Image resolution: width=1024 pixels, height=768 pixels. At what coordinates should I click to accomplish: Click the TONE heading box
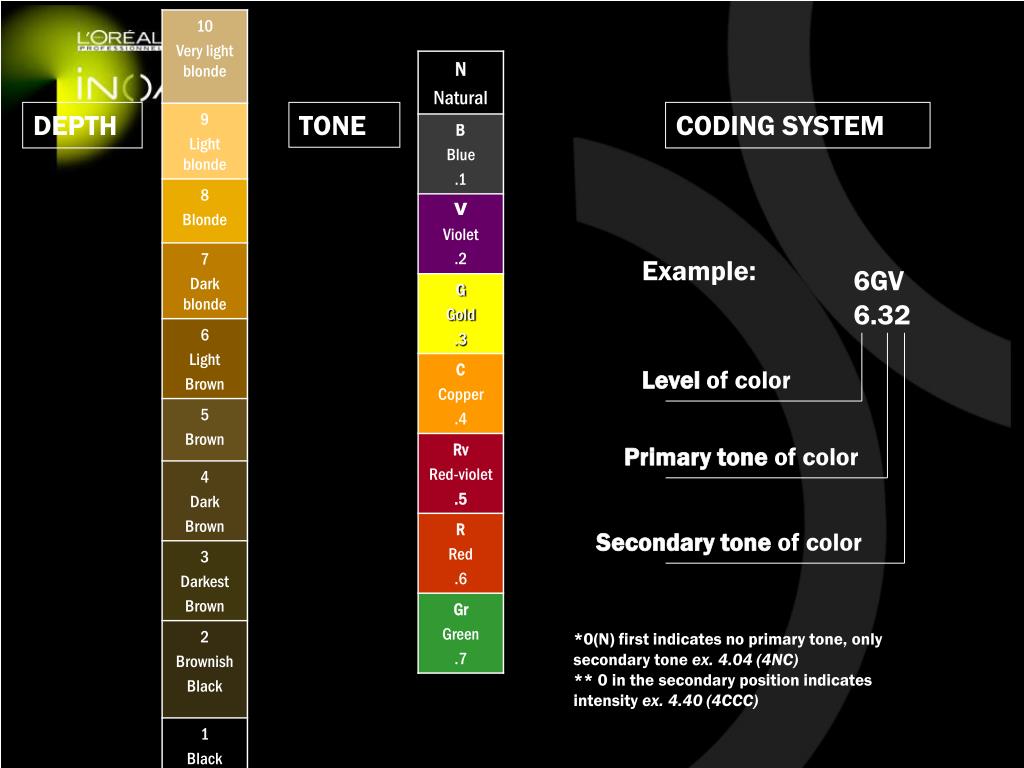(344, 125)
